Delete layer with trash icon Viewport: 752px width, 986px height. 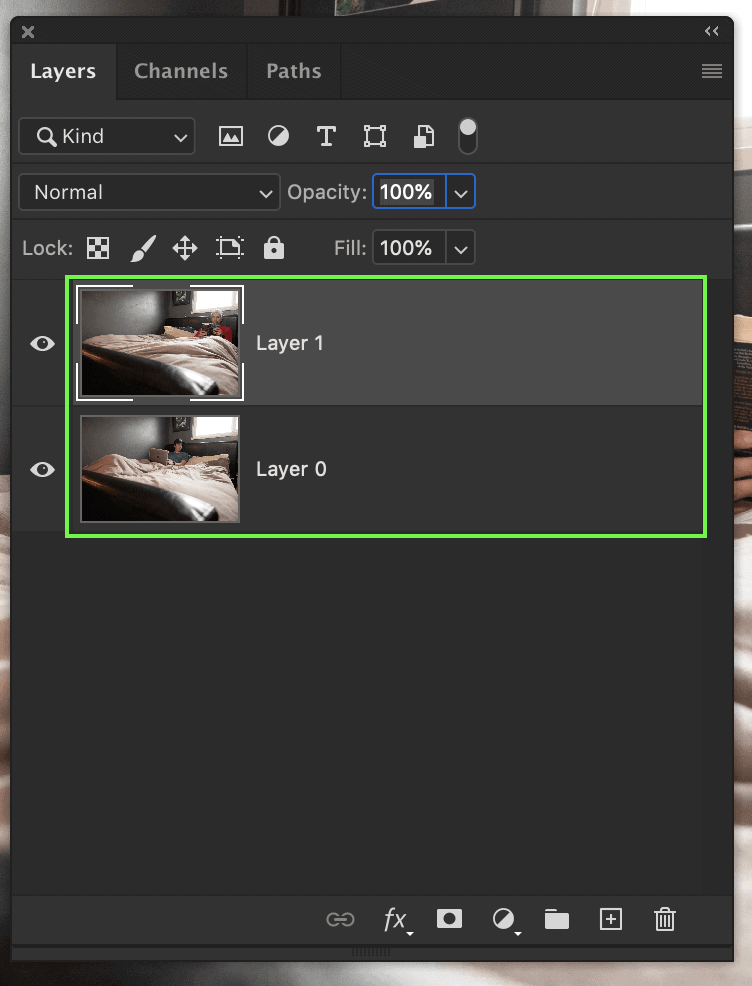[665, 919]
